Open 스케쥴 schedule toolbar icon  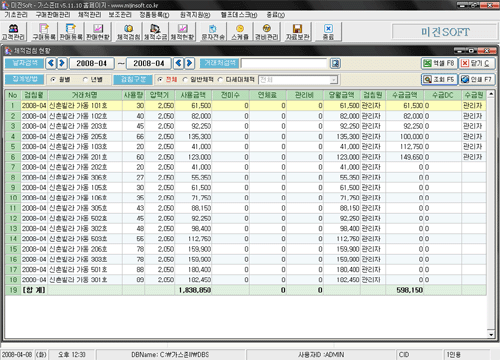(x=240, y=32)
